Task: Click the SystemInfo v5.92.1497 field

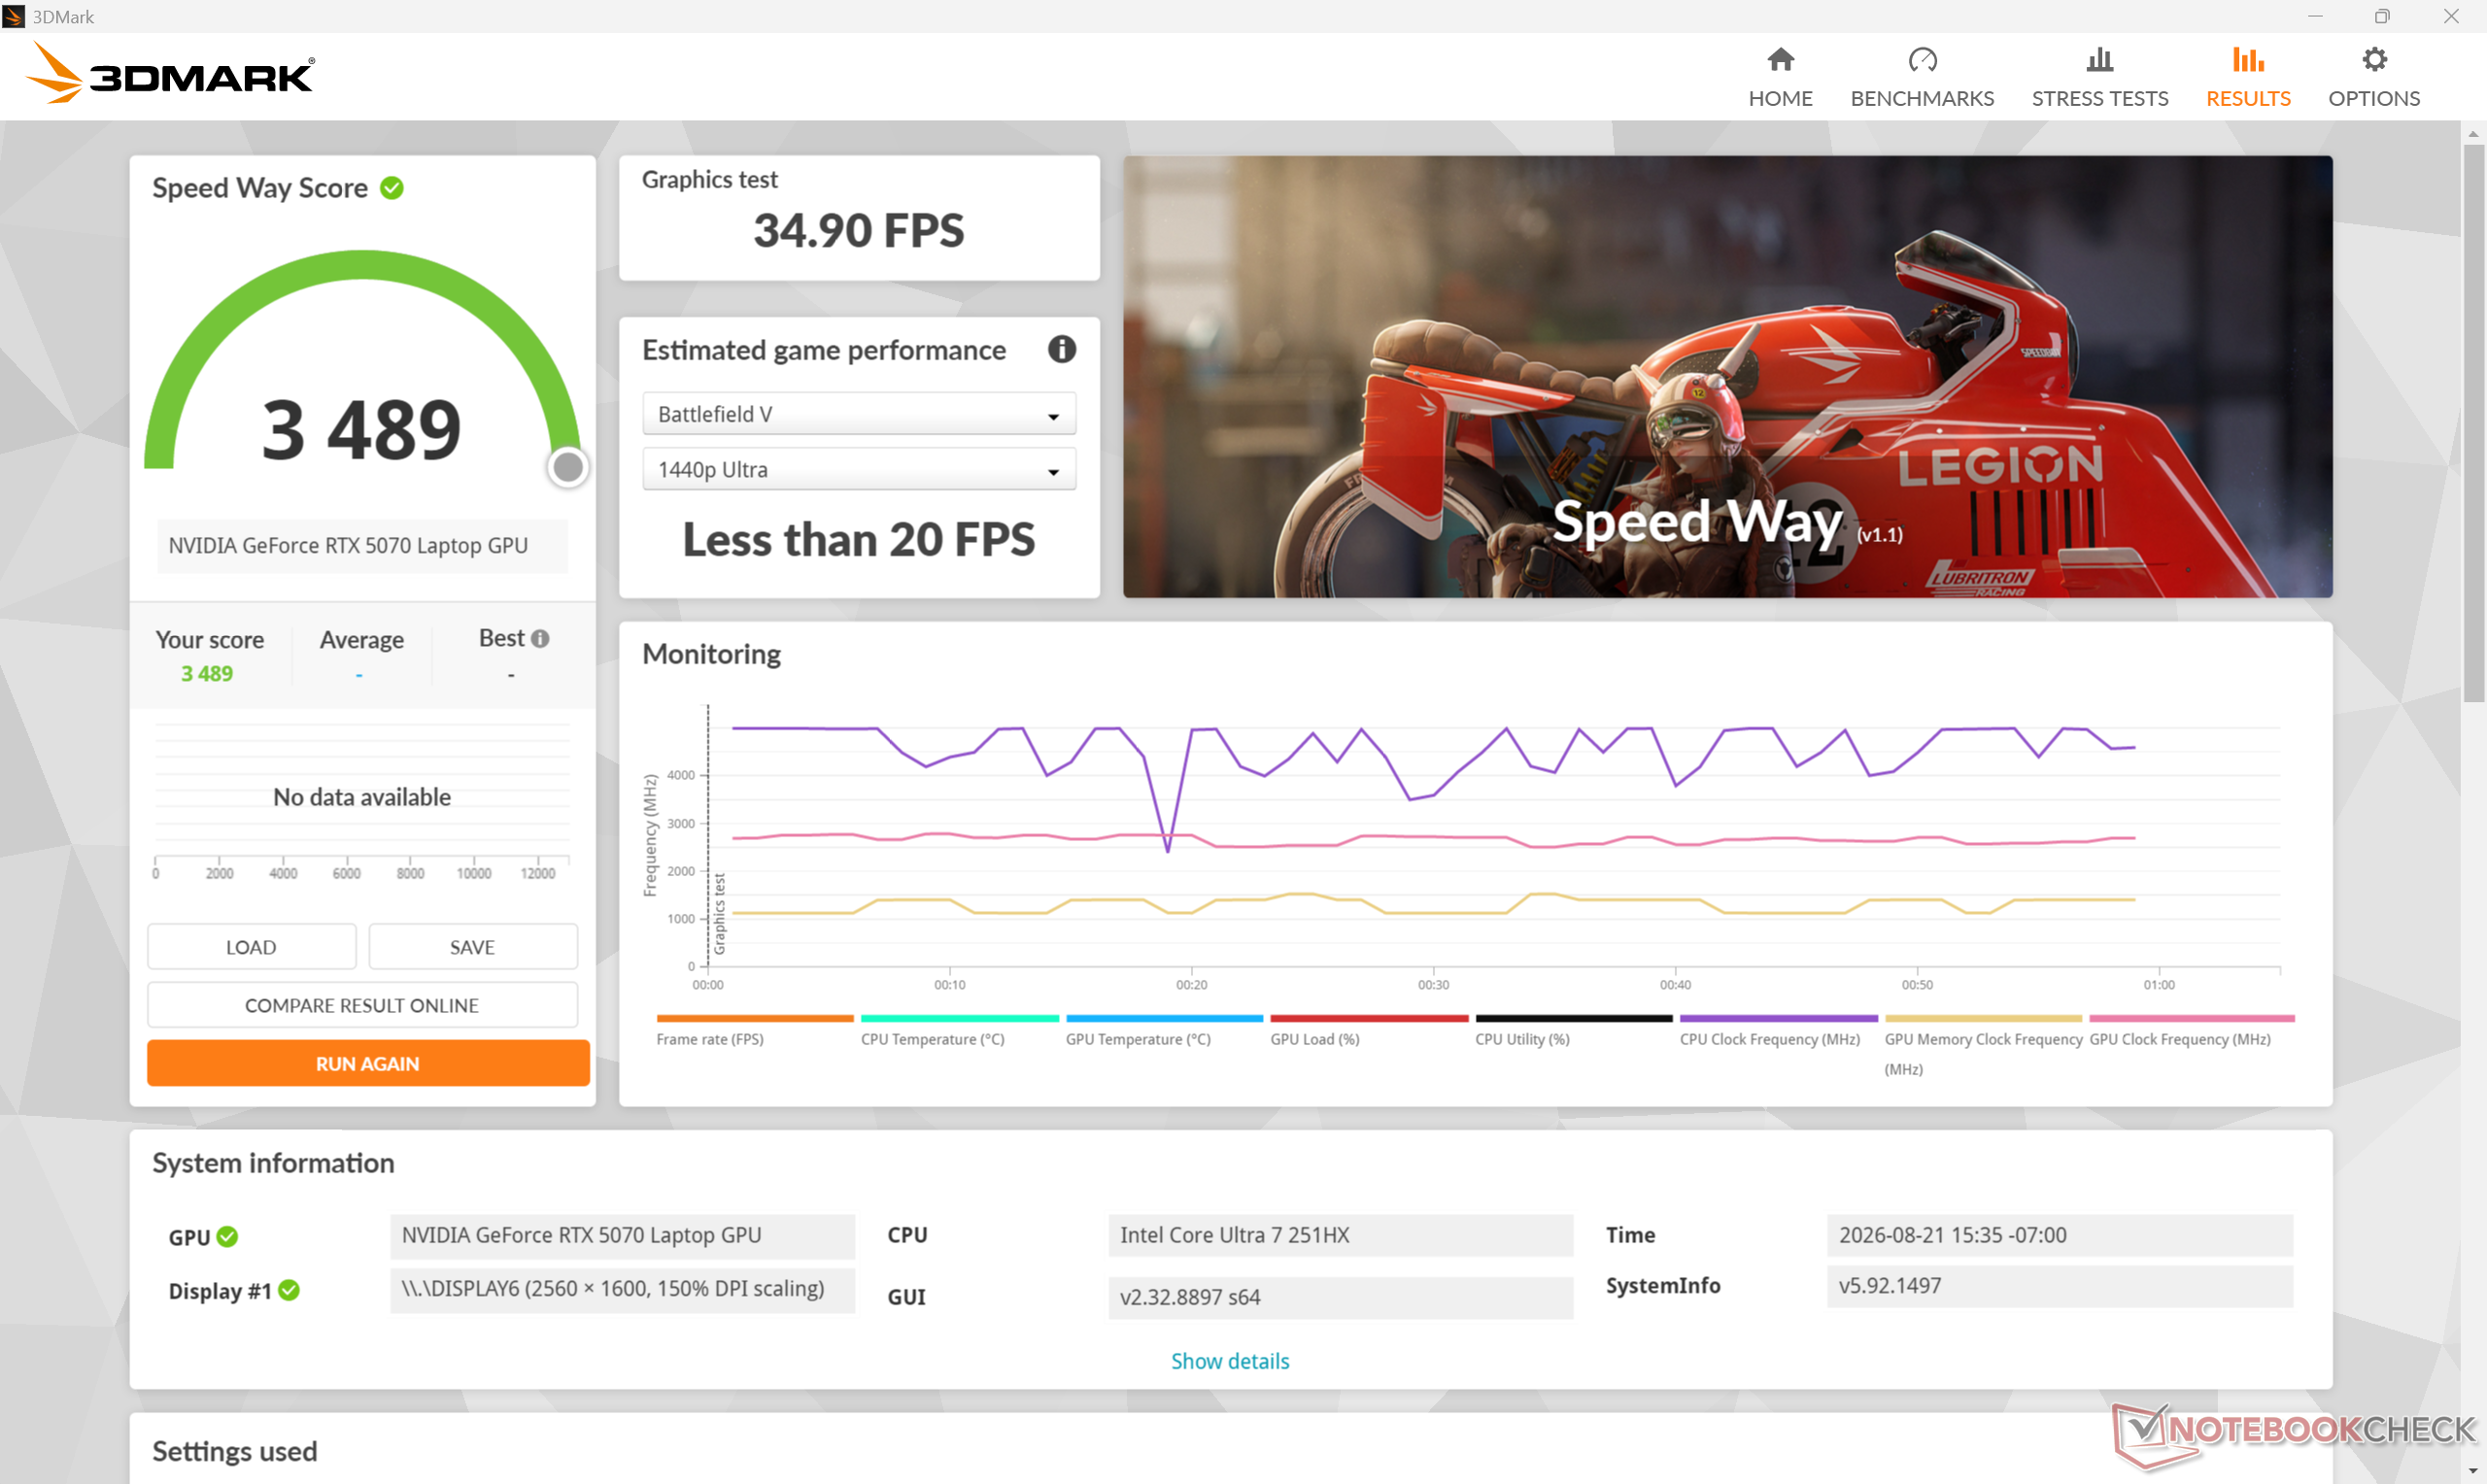Action: click(x=2059, y=1286)
